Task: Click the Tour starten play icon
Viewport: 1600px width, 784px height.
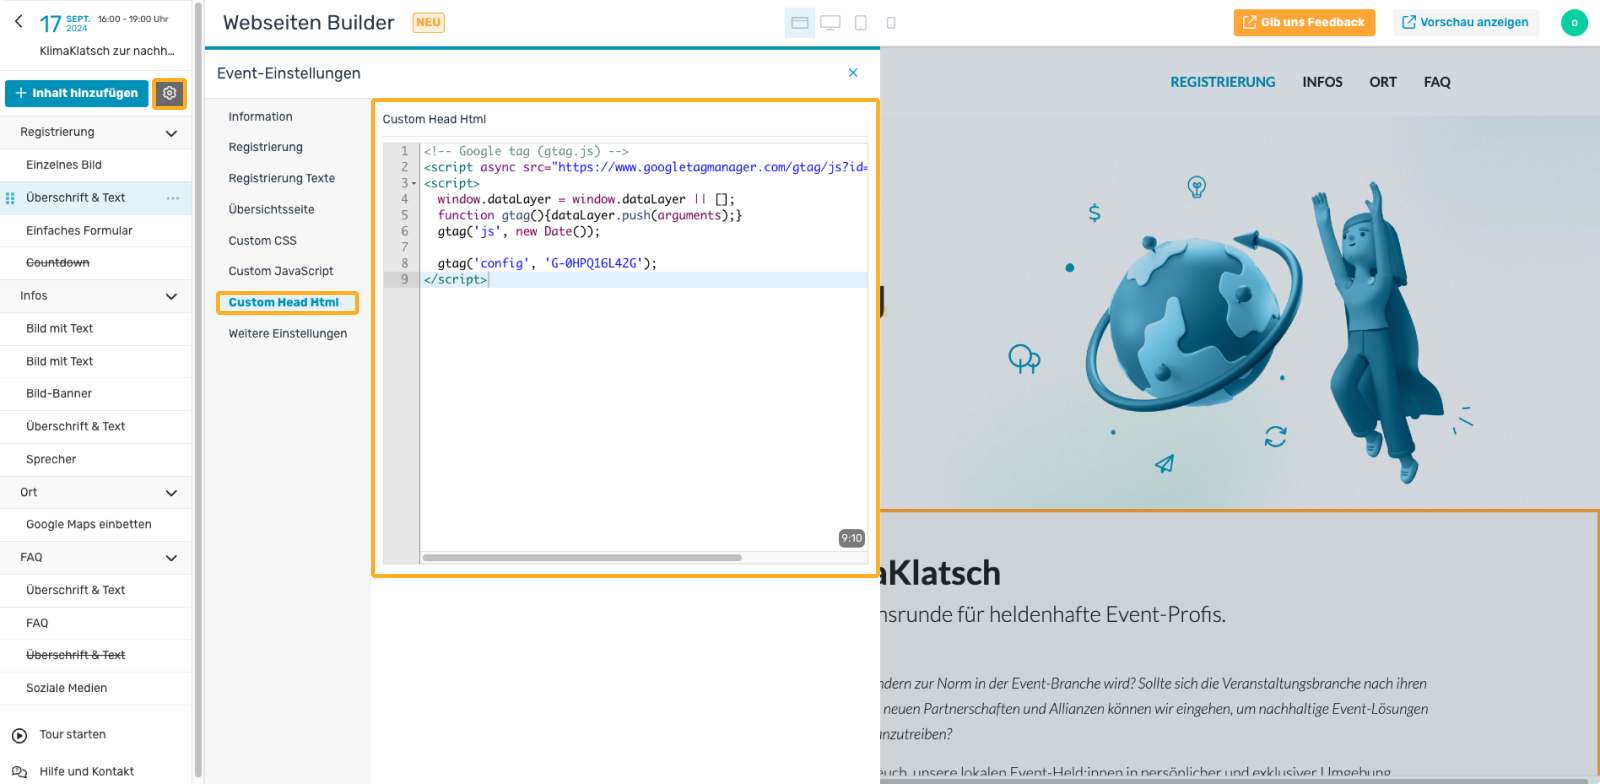Action: coord(19,735)
